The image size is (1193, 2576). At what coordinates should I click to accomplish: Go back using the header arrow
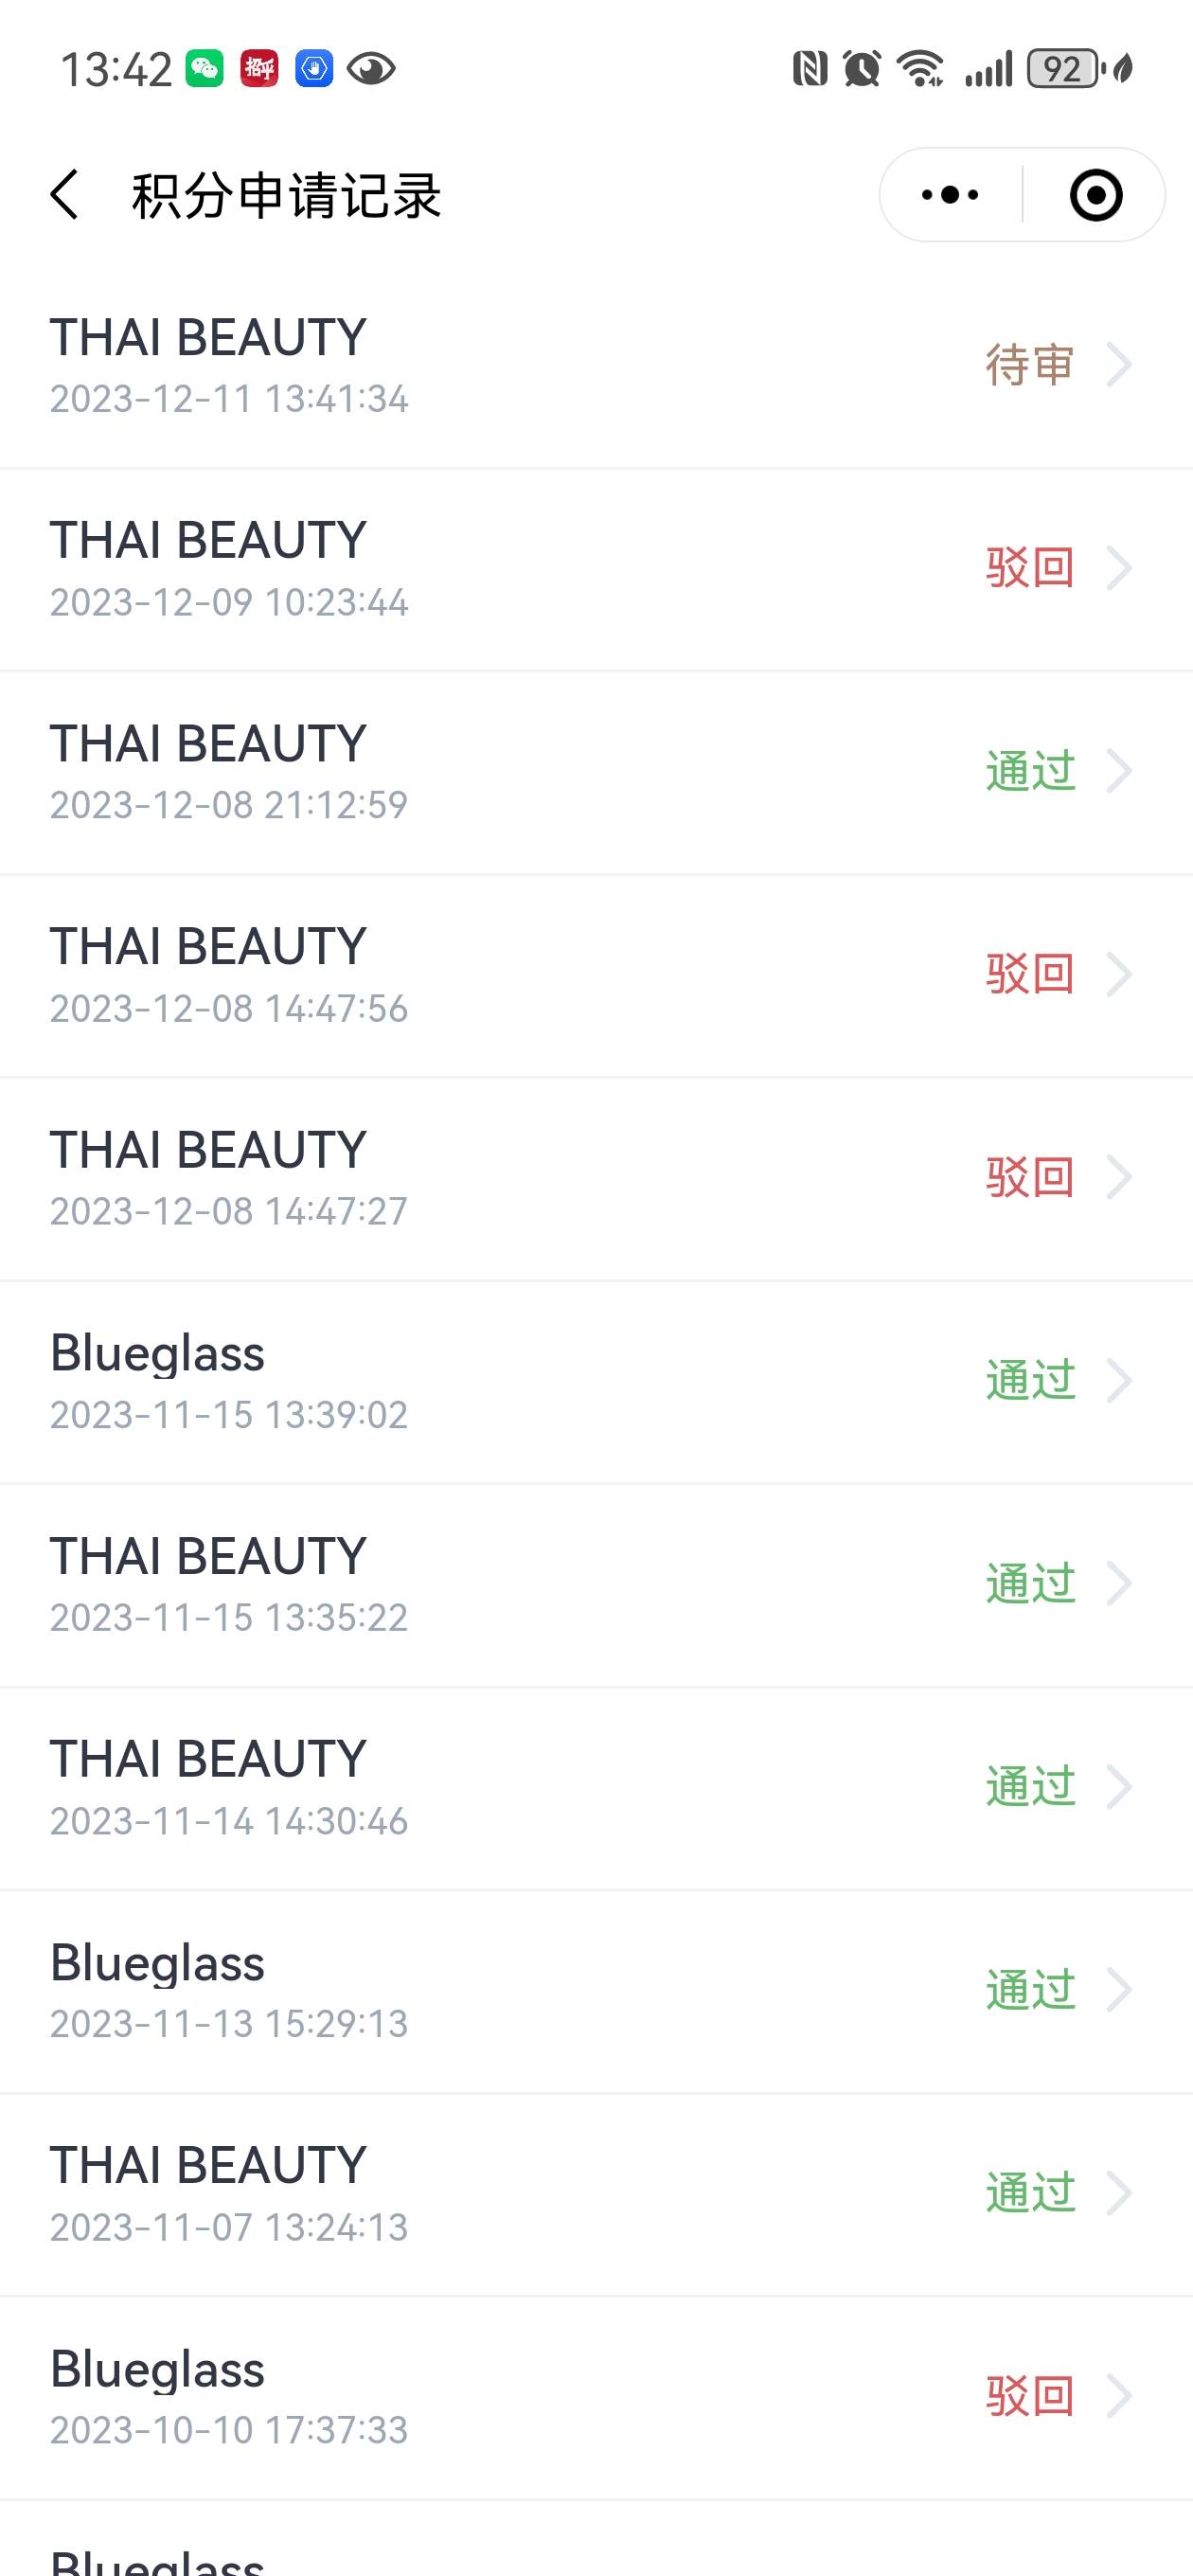click(x=64, y=194)
